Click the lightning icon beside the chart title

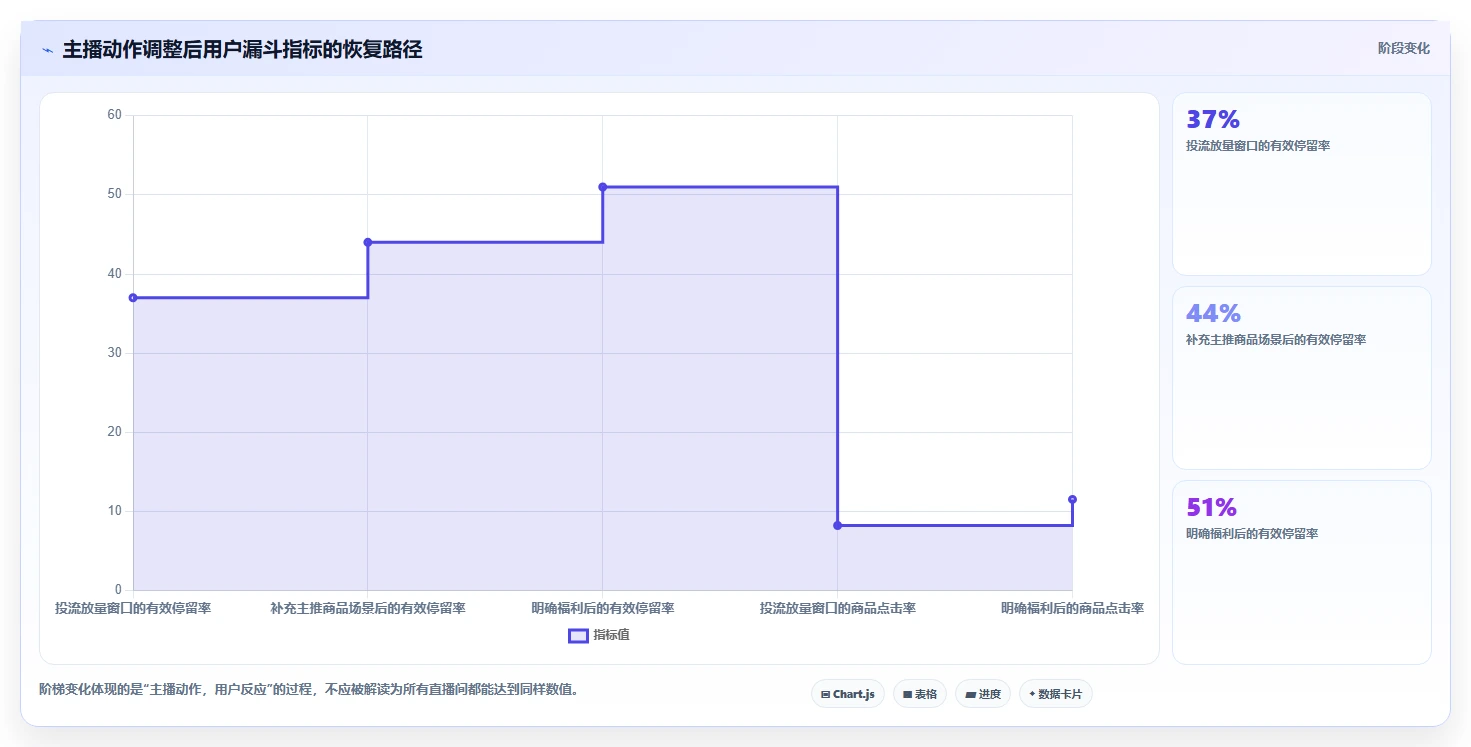pyautogui.click(x=47, y=50)
